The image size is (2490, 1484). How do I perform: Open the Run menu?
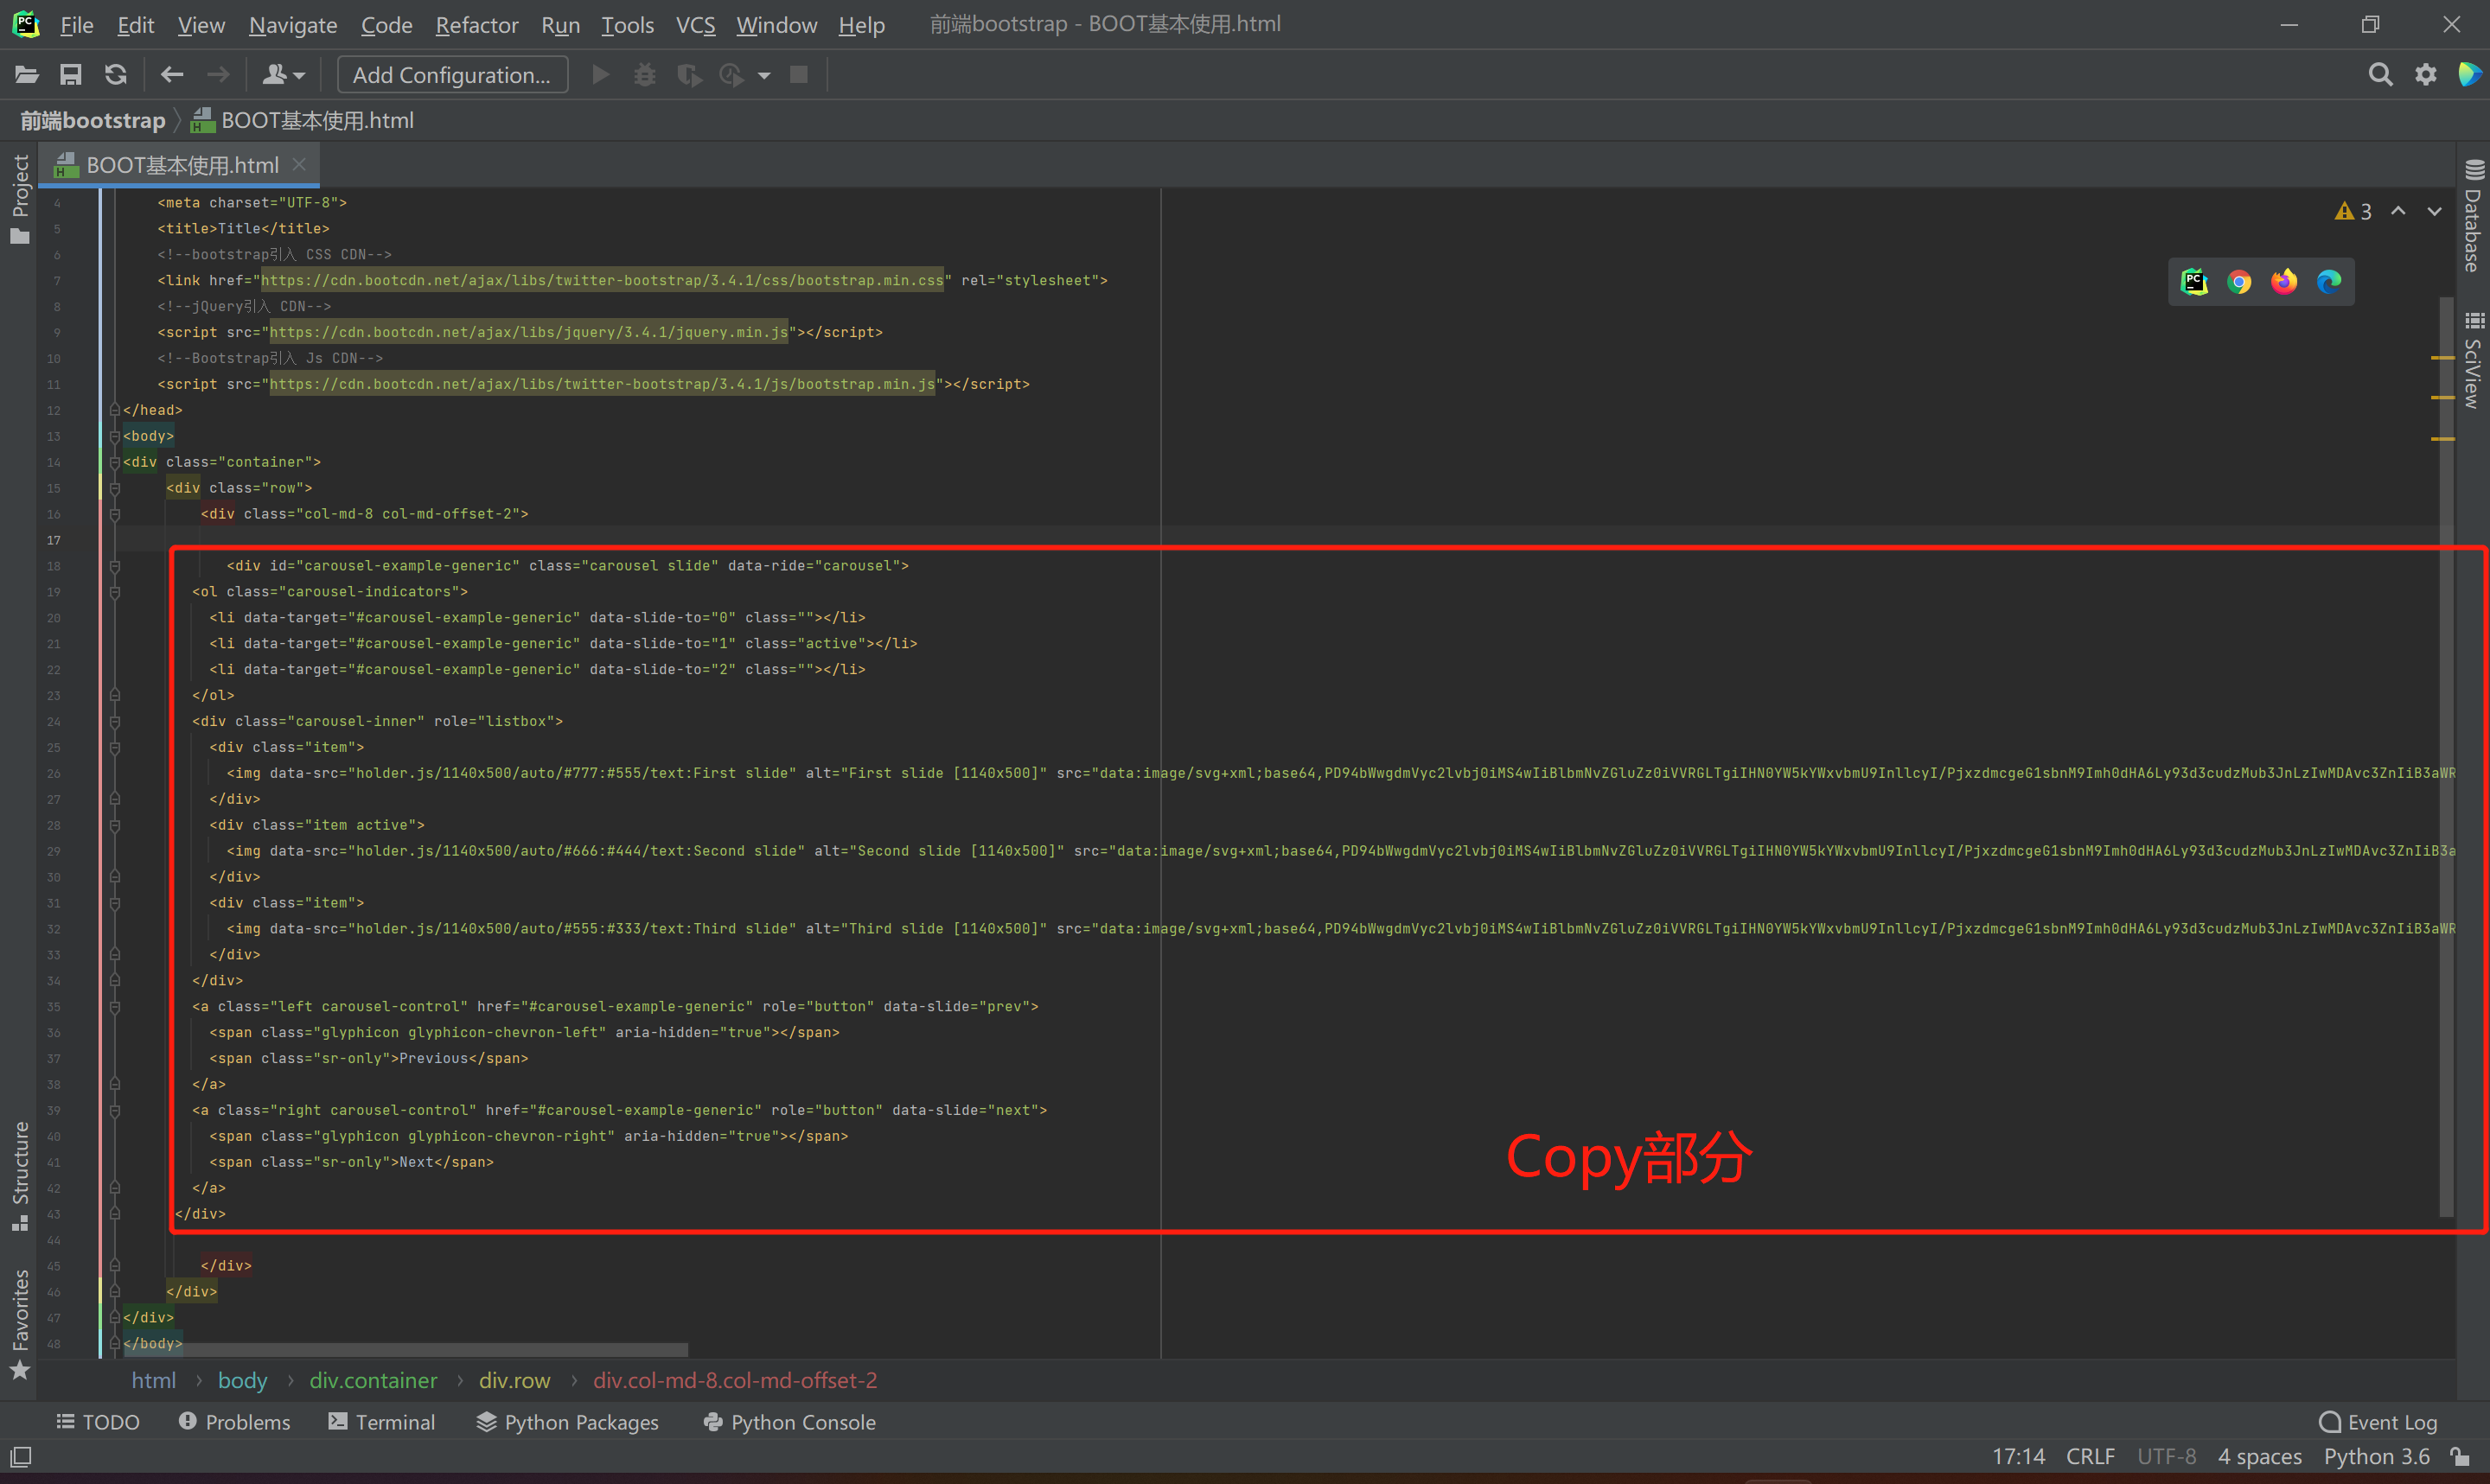point(560,25)
